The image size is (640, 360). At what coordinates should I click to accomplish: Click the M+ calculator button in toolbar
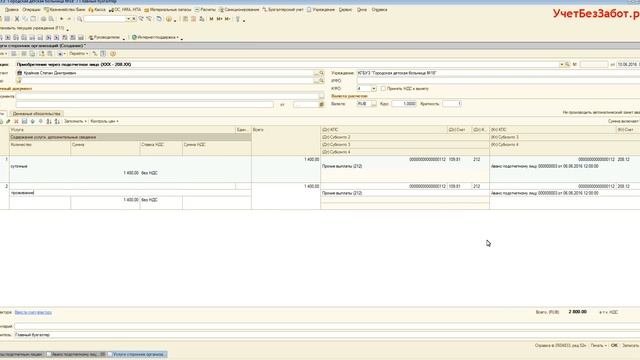[x=220, y=19]
